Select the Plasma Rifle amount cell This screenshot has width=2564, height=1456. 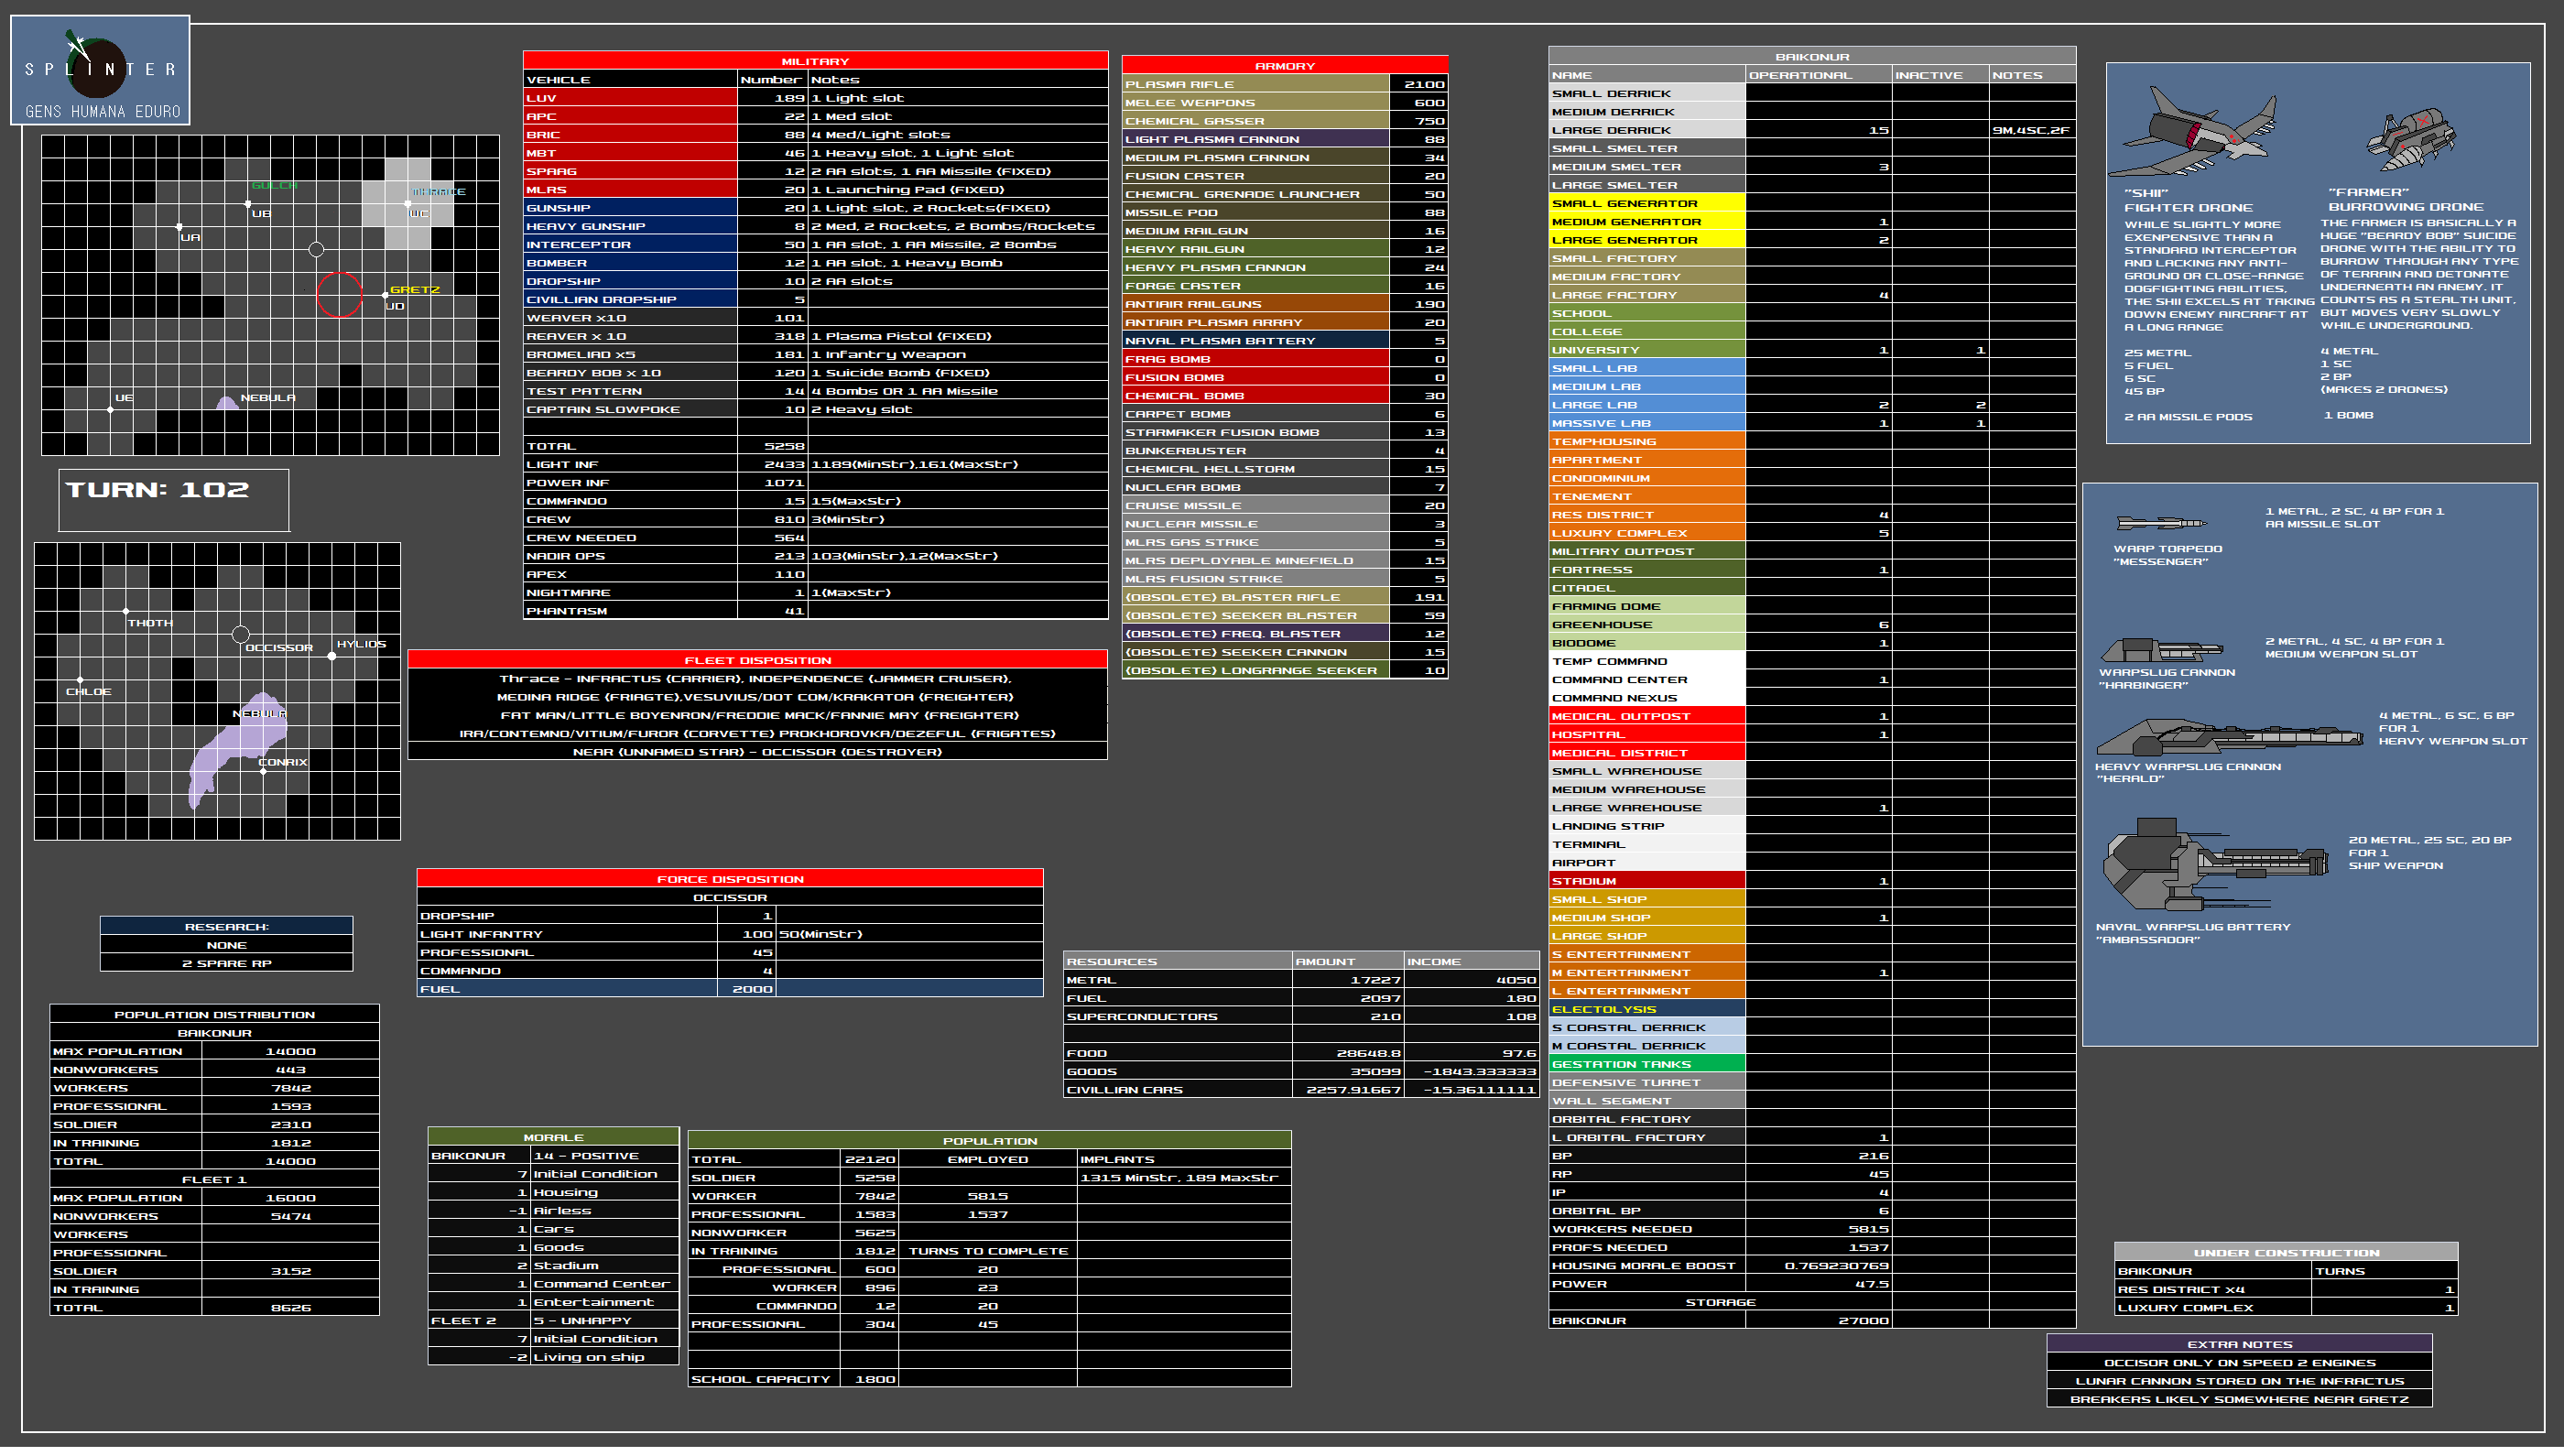[x=1418, y=85]
